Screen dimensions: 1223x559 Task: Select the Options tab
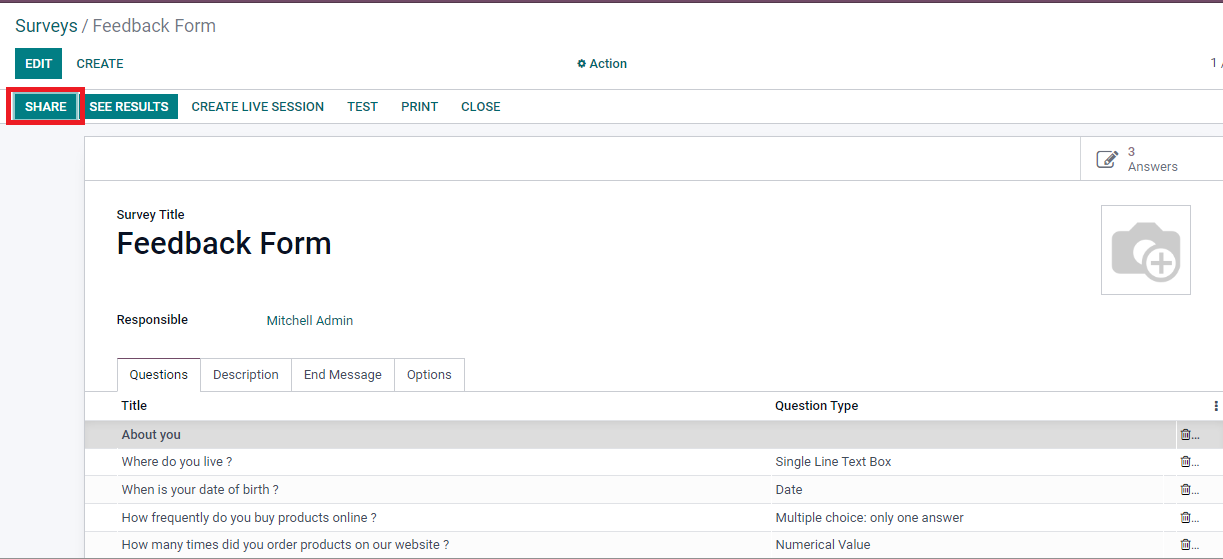click(429, 375)
